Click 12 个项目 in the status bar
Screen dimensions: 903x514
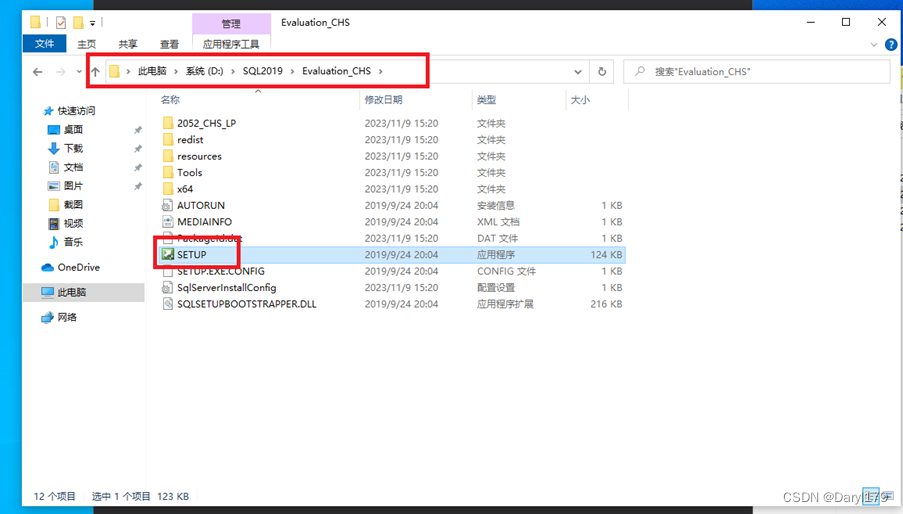point(55,496)
